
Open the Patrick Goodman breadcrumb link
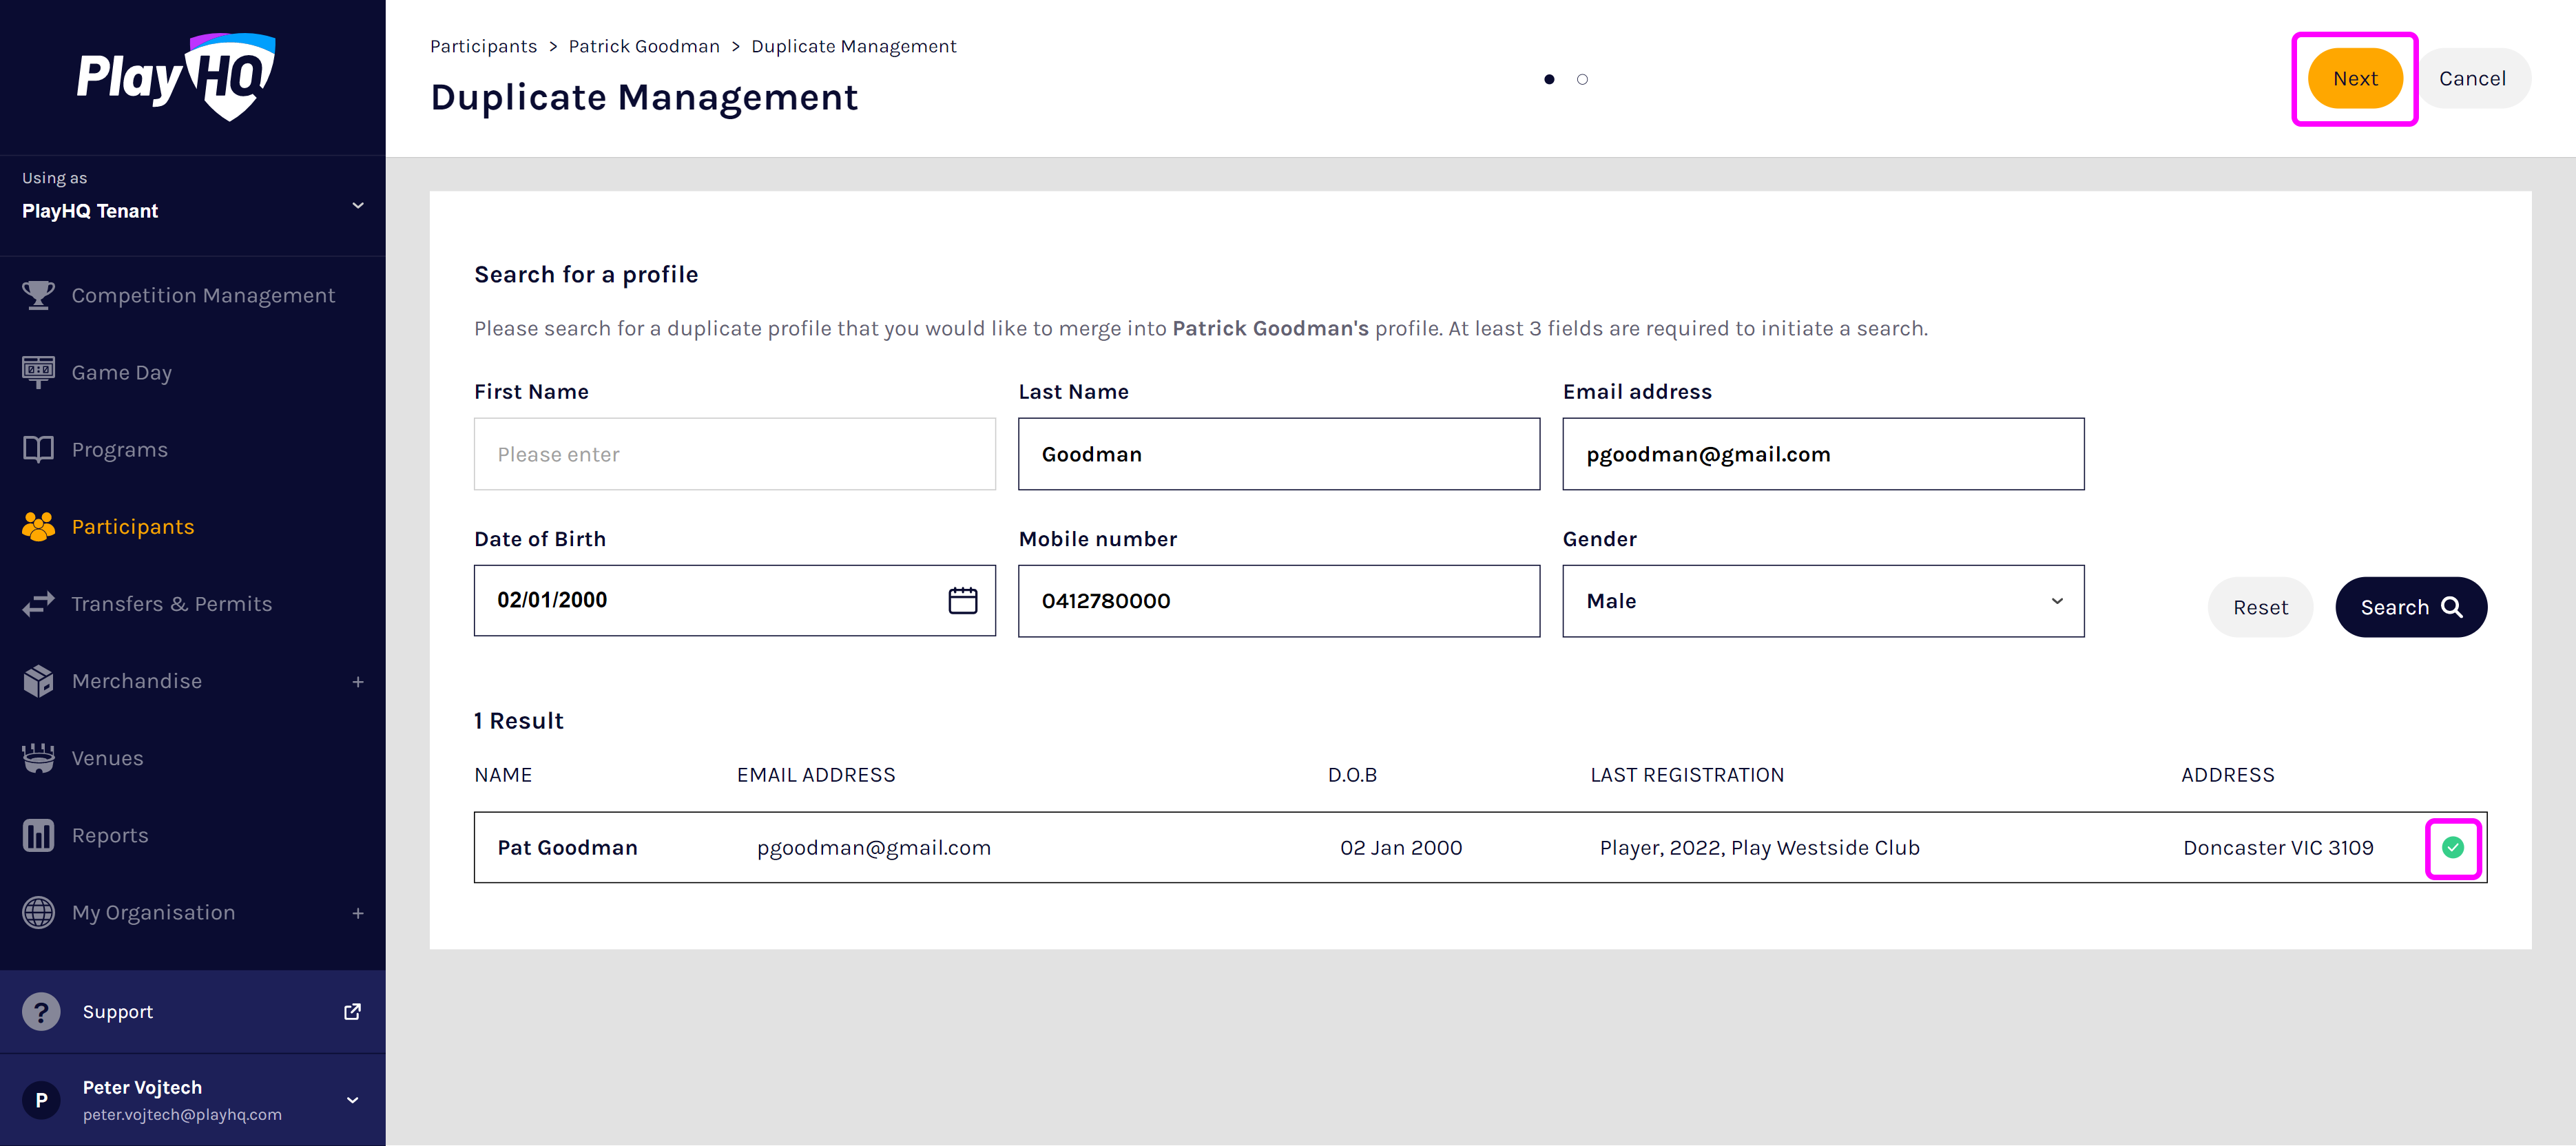644,46
